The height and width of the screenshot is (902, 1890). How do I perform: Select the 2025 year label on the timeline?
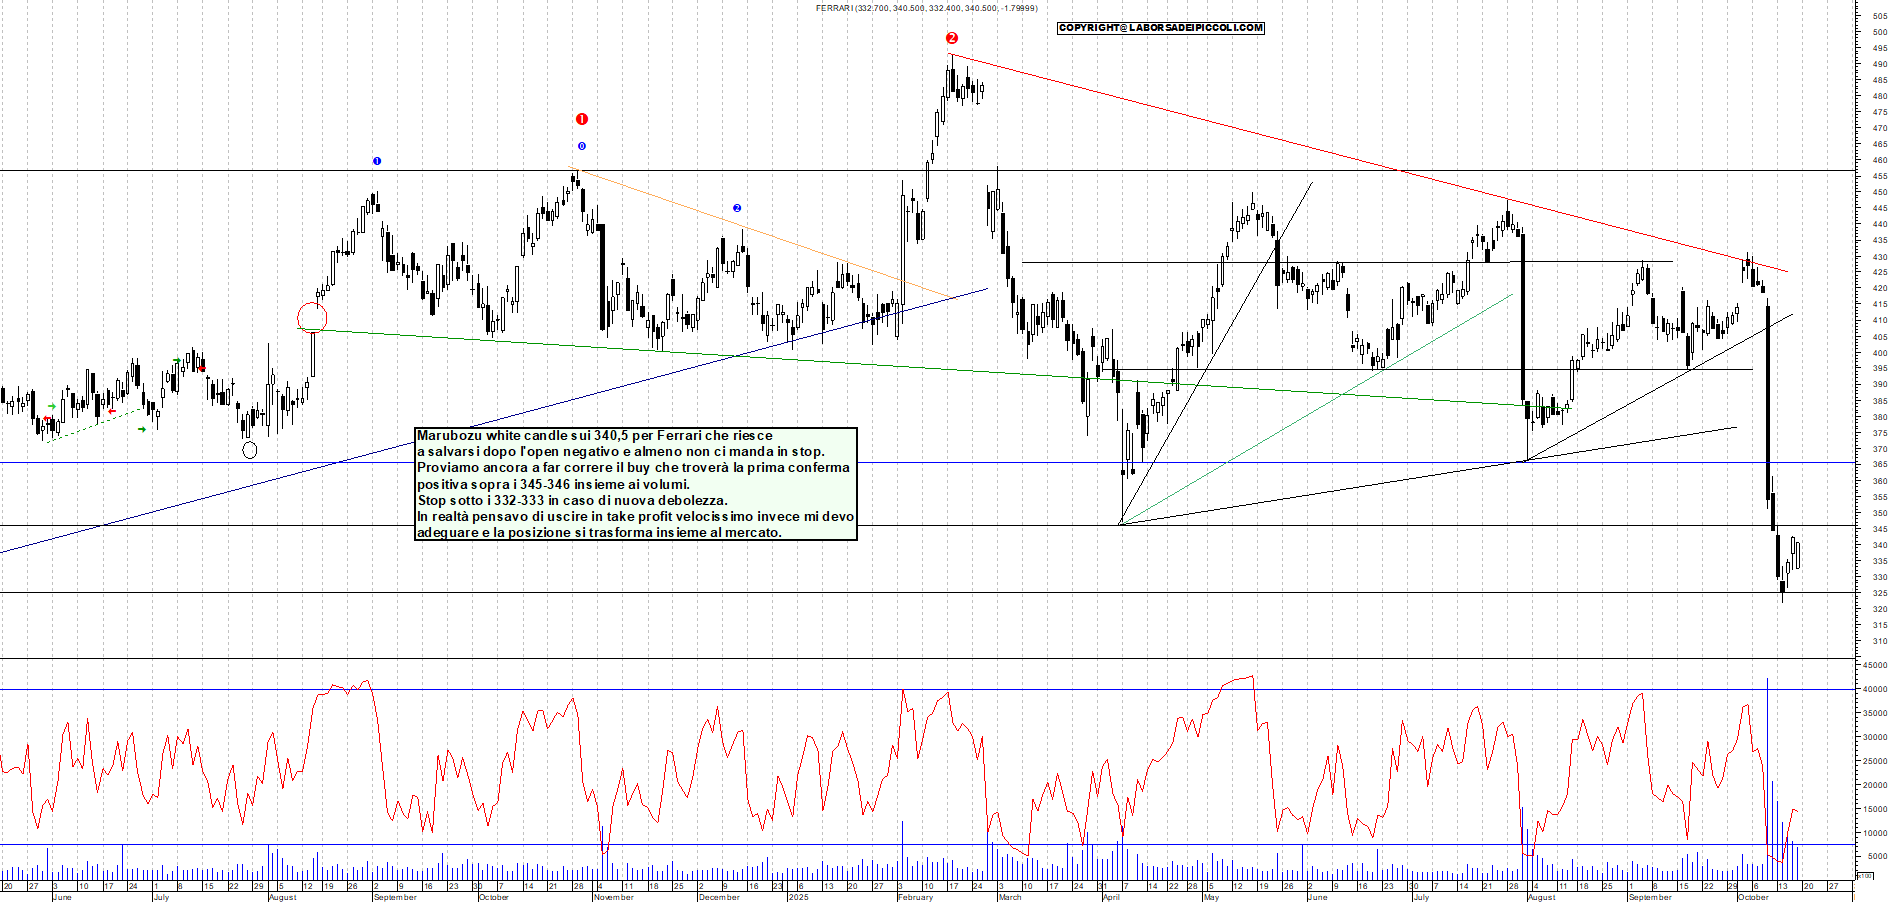(x=798, y=897)
